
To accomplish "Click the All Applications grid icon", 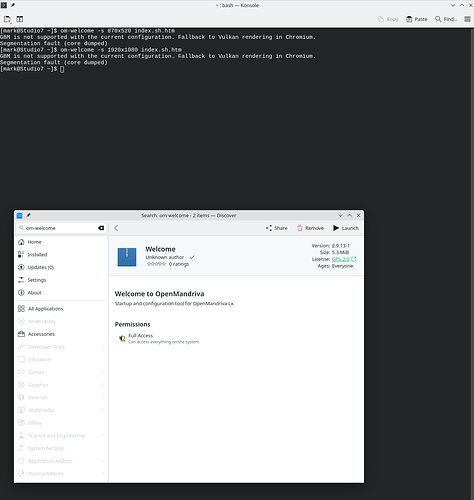I will (21, 309).
